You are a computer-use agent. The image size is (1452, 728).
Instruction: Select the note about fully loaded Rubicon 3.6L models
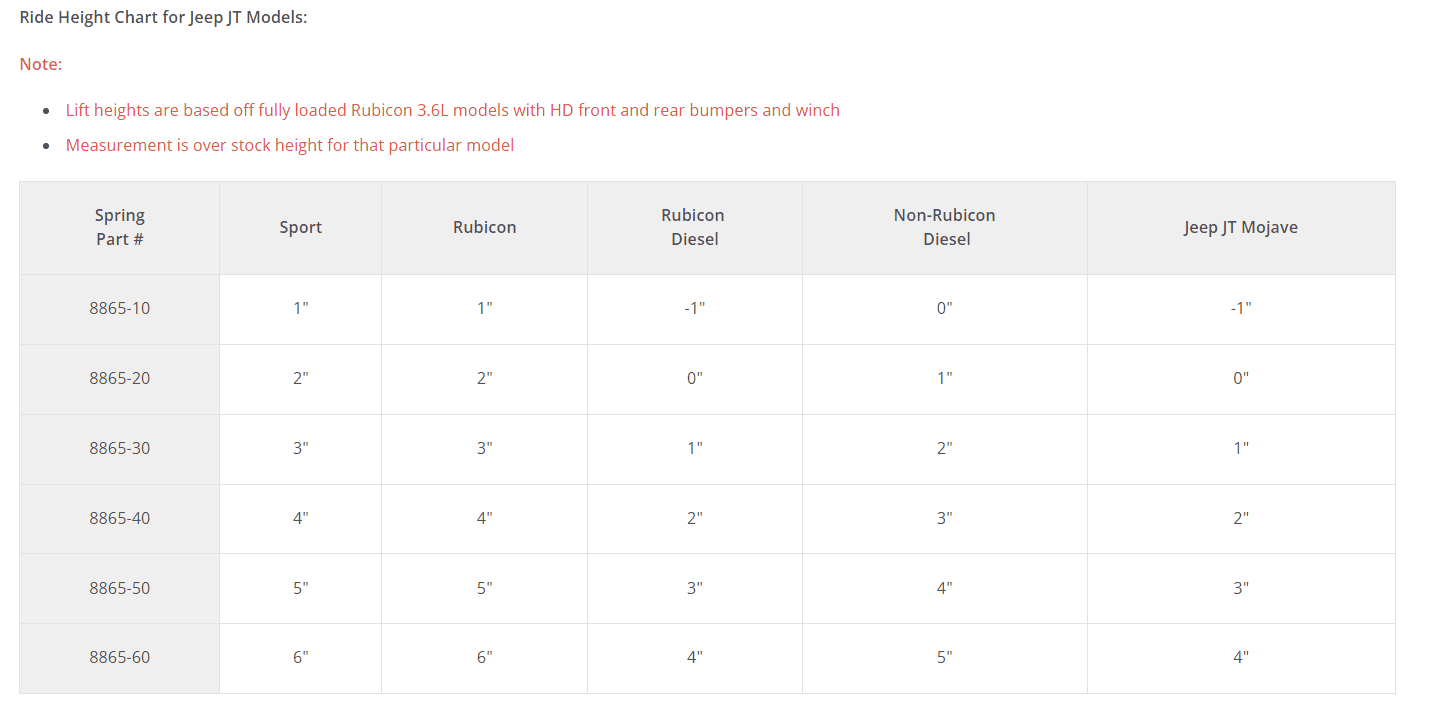(453, 110)
